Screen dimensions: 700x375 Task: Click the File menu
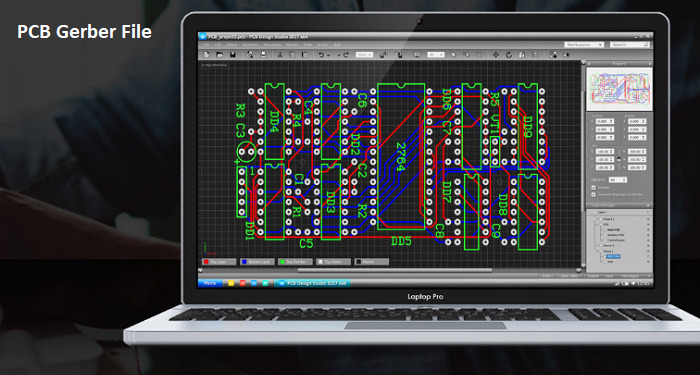pyautogui.click(x=207, y=45)
